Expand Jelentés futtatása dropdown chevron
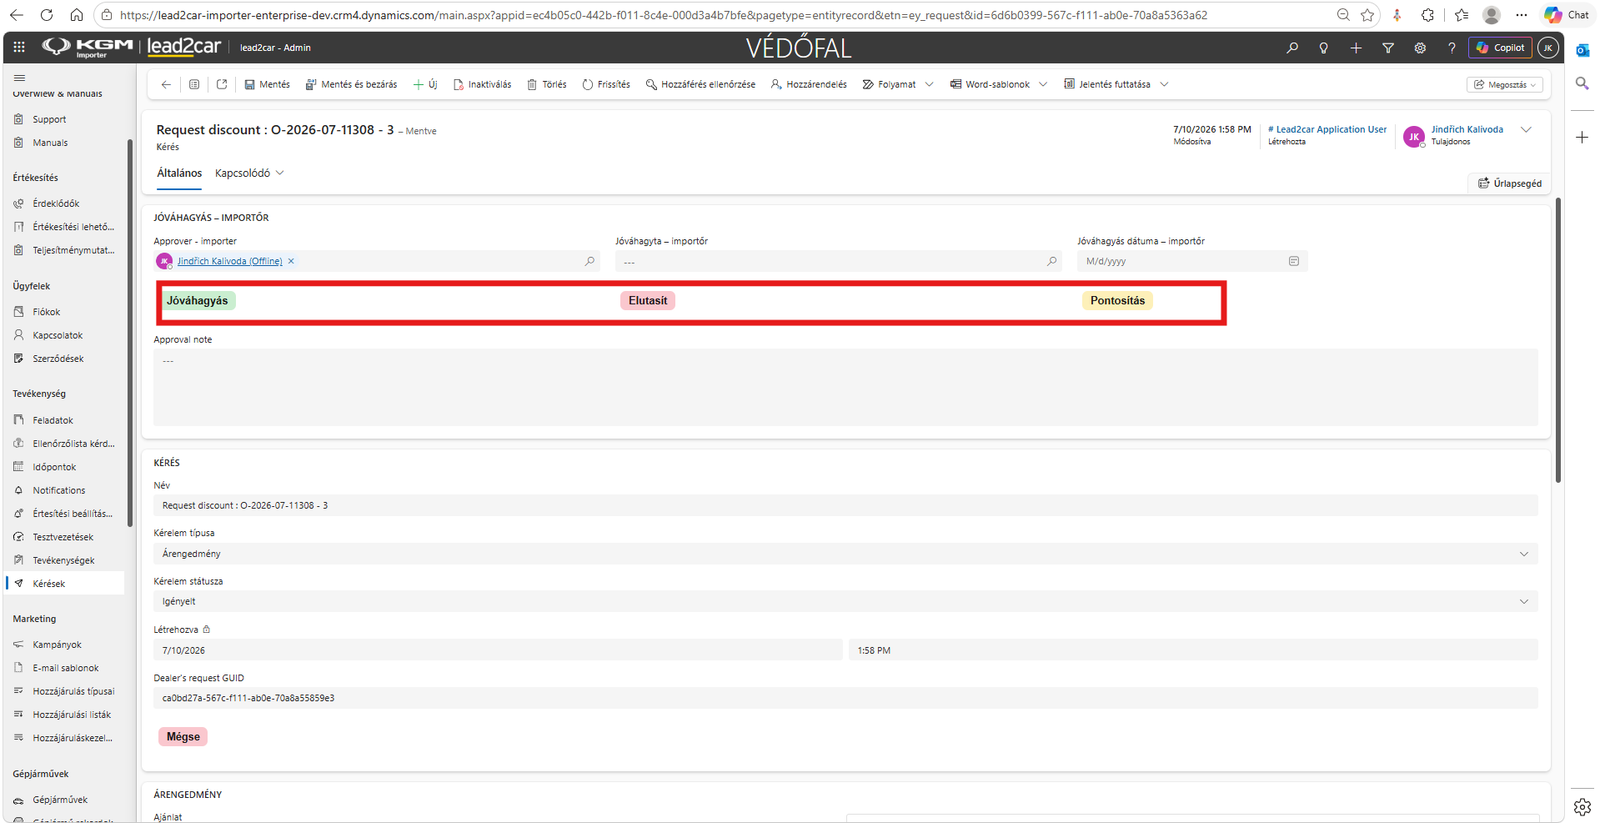The image size is (1600, 823). pyautogui.click(x=1164, y=85)
